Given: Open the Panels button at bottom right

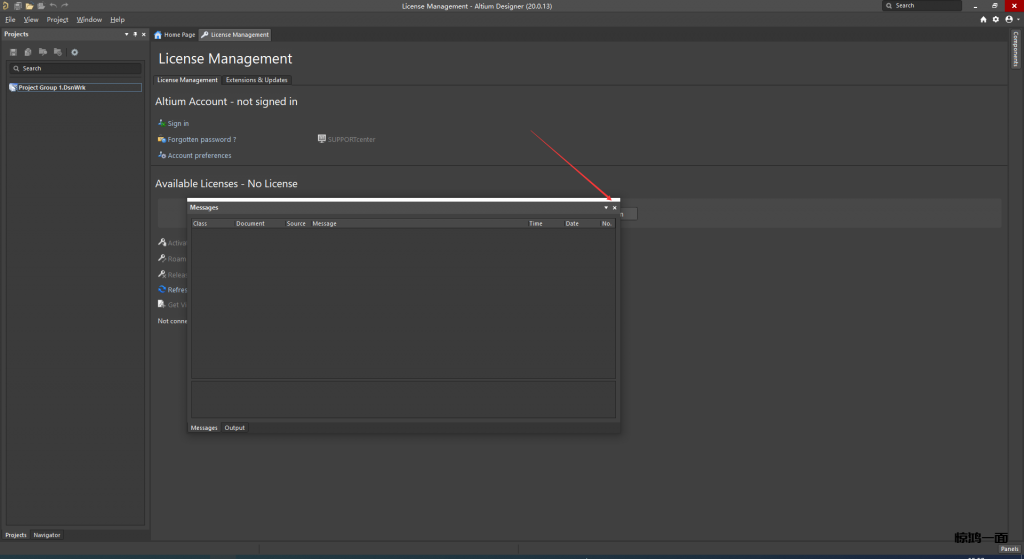Looking at the screenshot, I should coord(1009,549).
